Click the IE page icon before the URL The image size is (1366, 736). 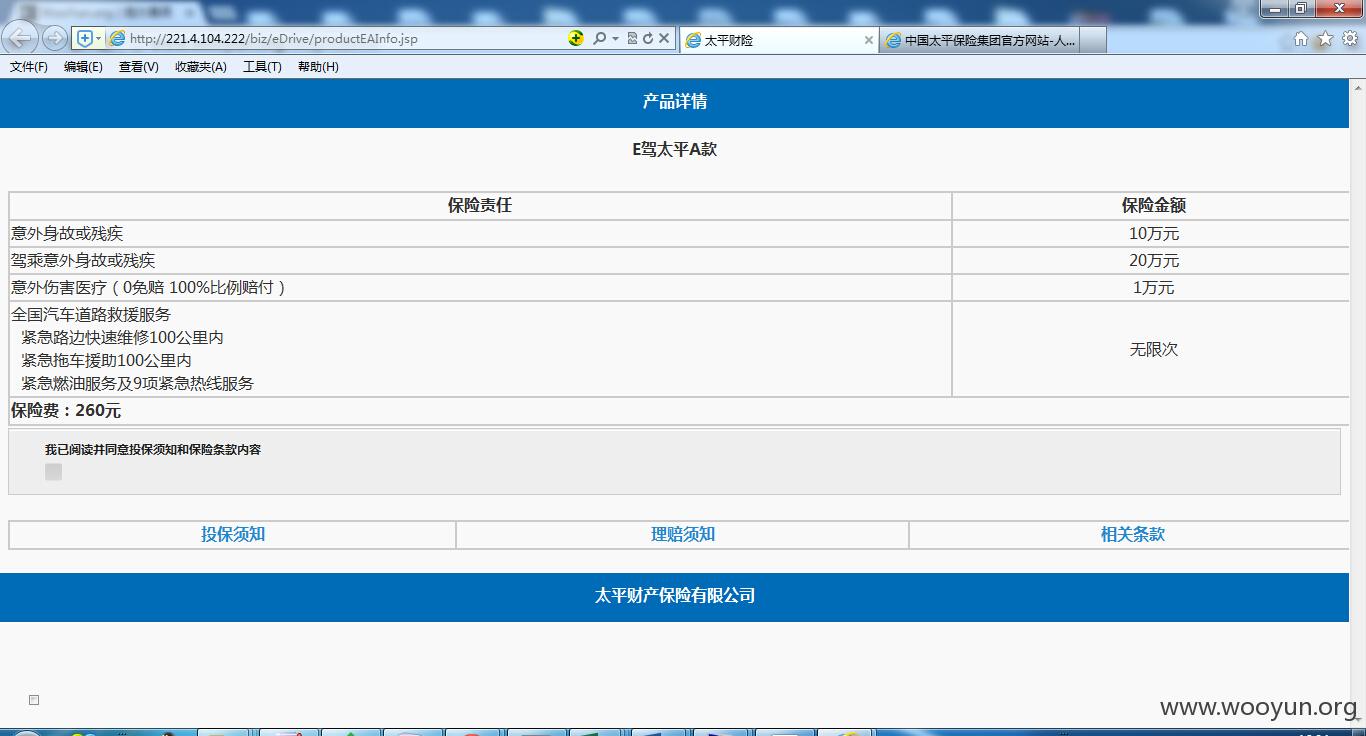(117, 38)
